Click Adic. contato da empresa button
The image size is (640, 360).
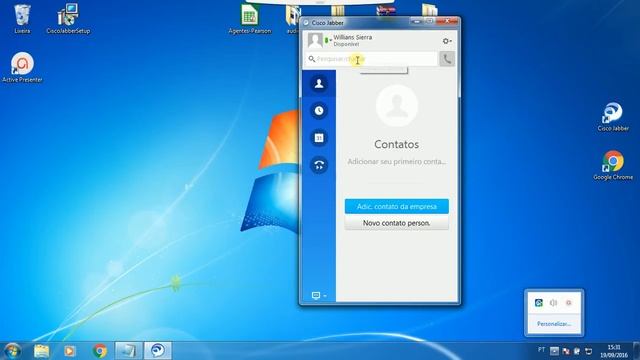(396, 207)
